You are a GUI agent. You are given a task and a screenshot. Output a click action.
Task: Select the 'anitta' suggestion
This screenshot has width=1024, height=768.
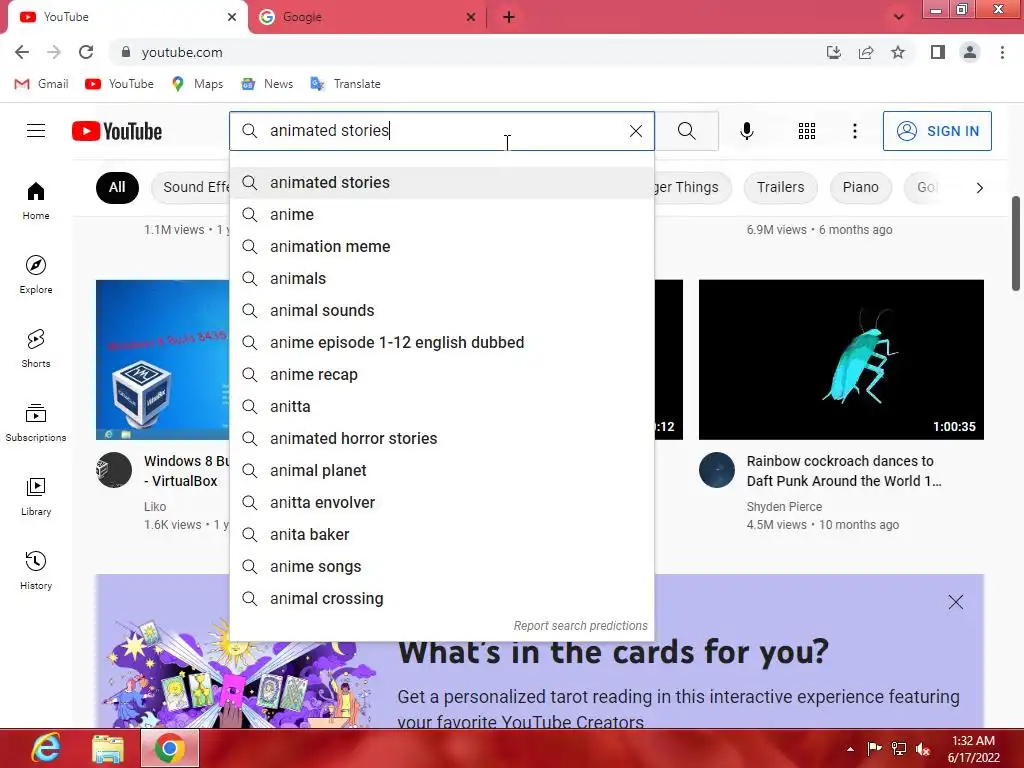pos(442,406)
